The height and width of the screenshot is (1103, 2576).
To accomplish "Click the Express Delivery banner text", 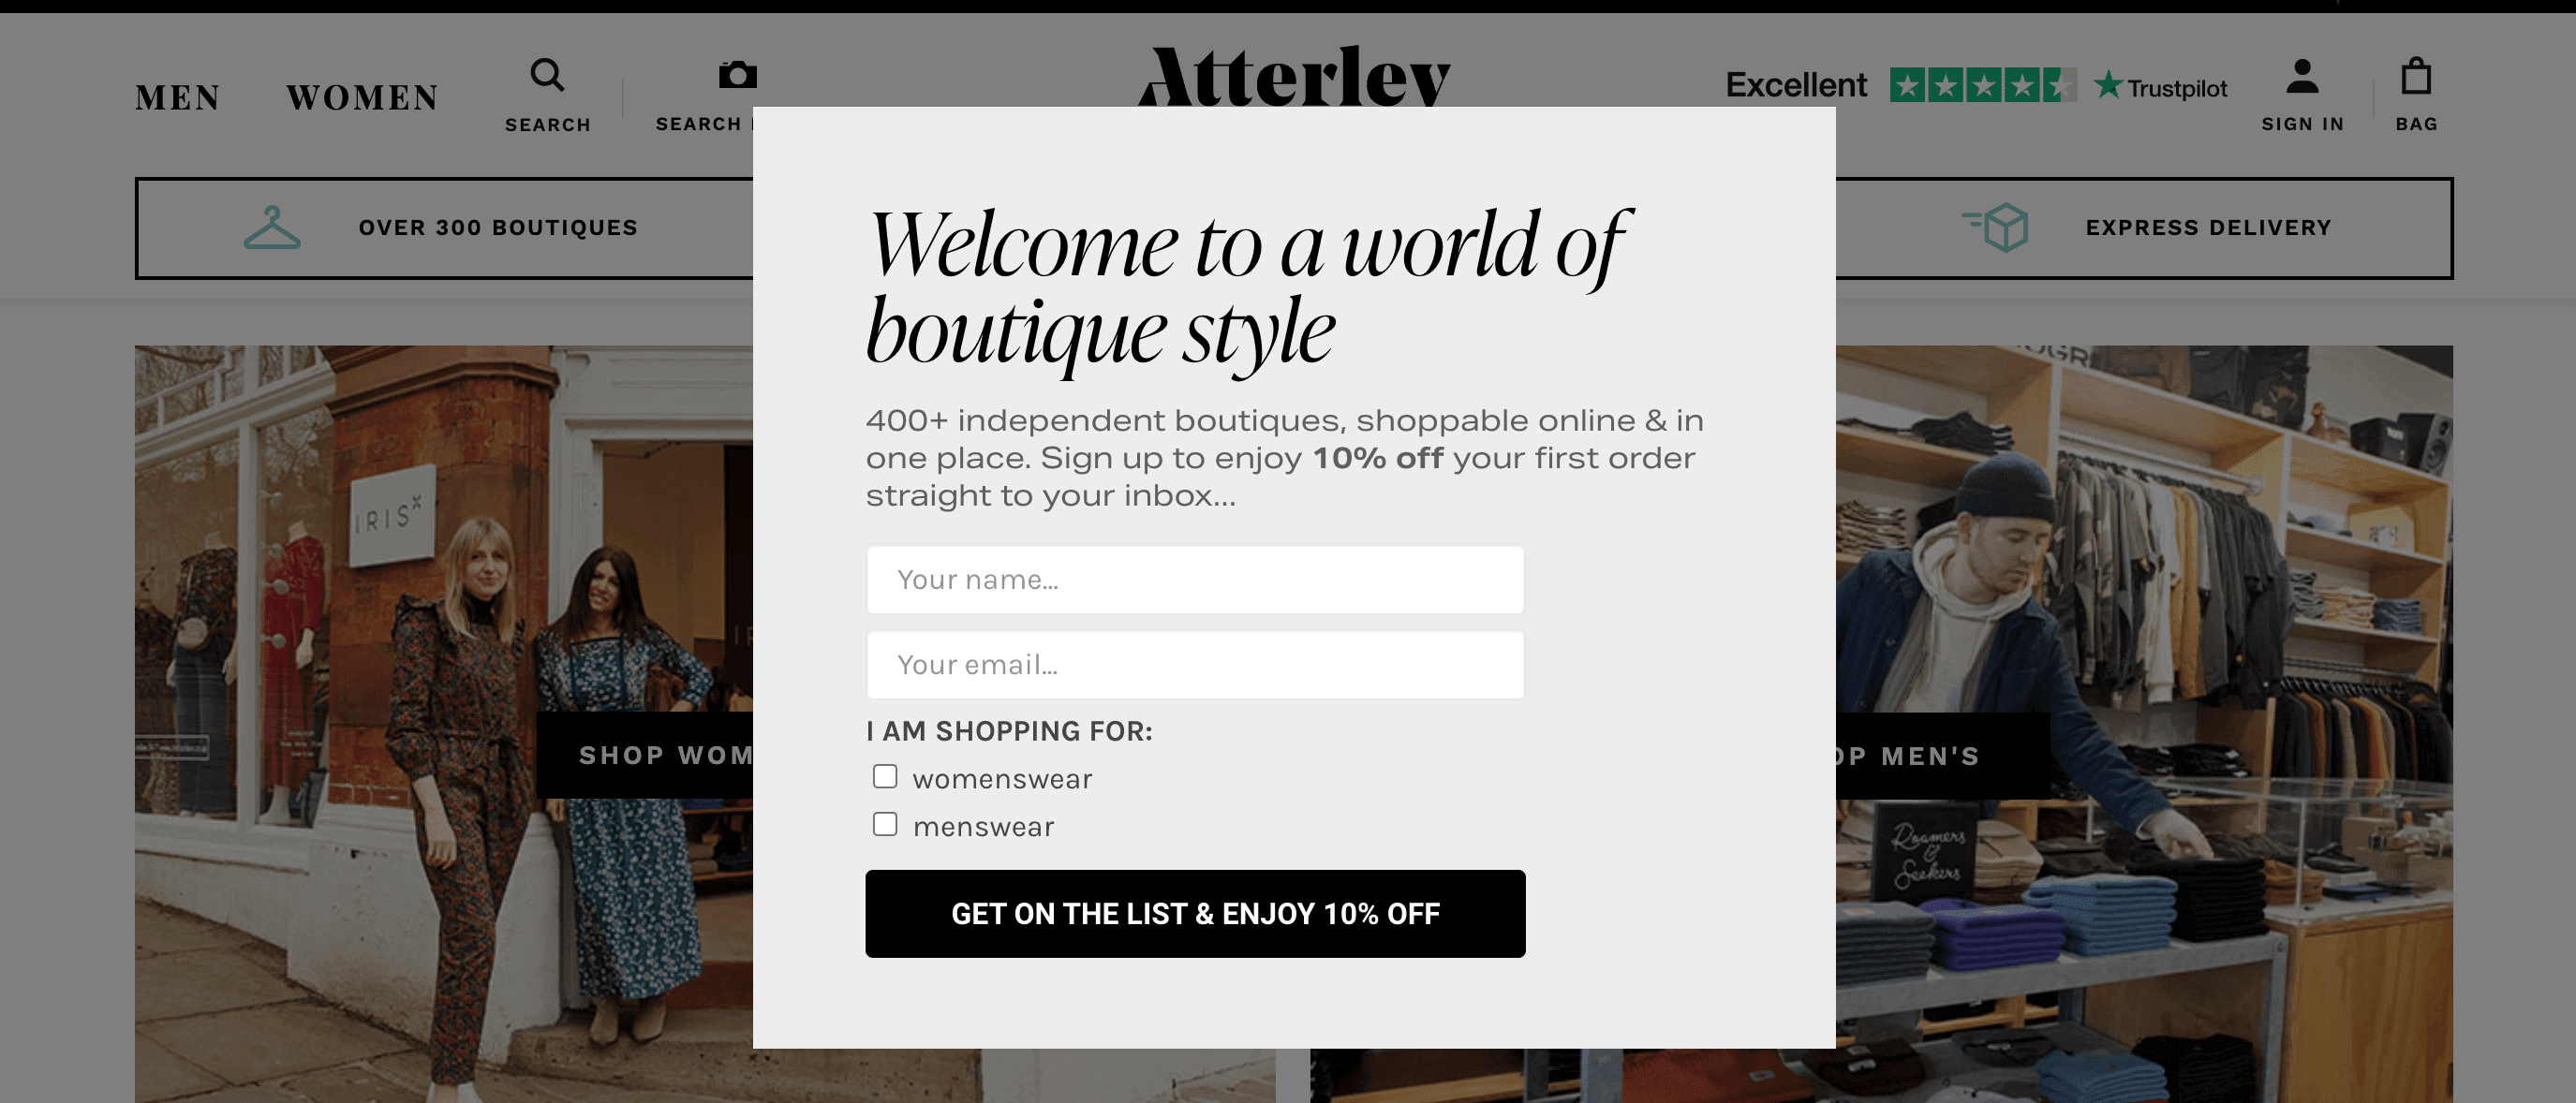I will [2208, 228].
